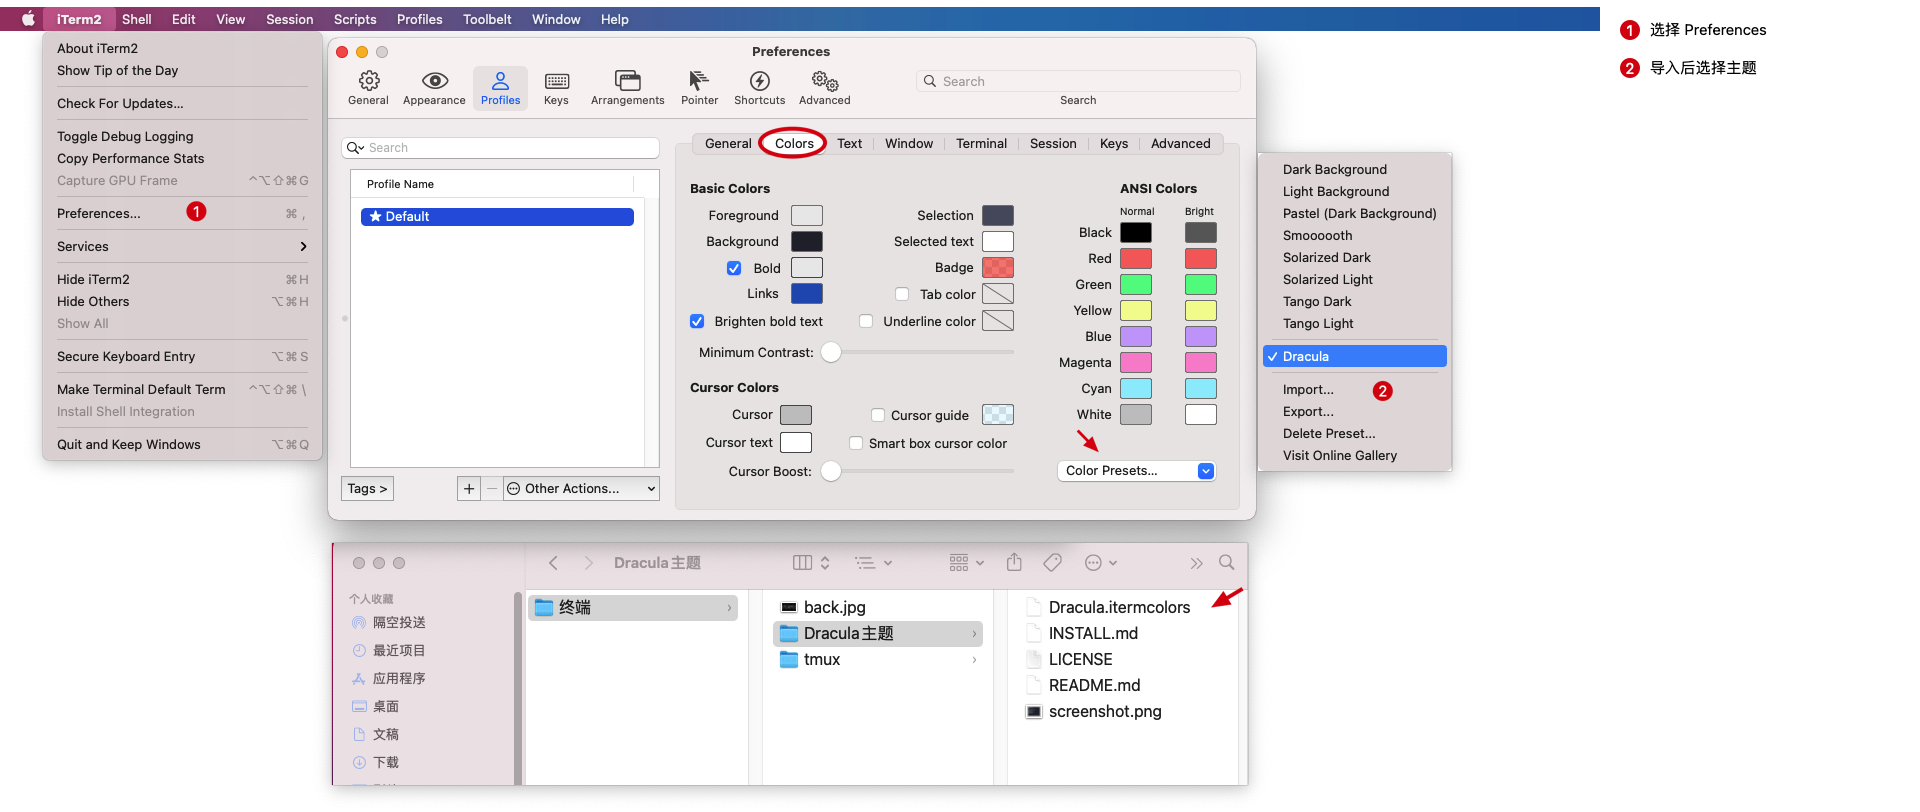
Task: Switch to the Text tab
Action: pos(849,144)
